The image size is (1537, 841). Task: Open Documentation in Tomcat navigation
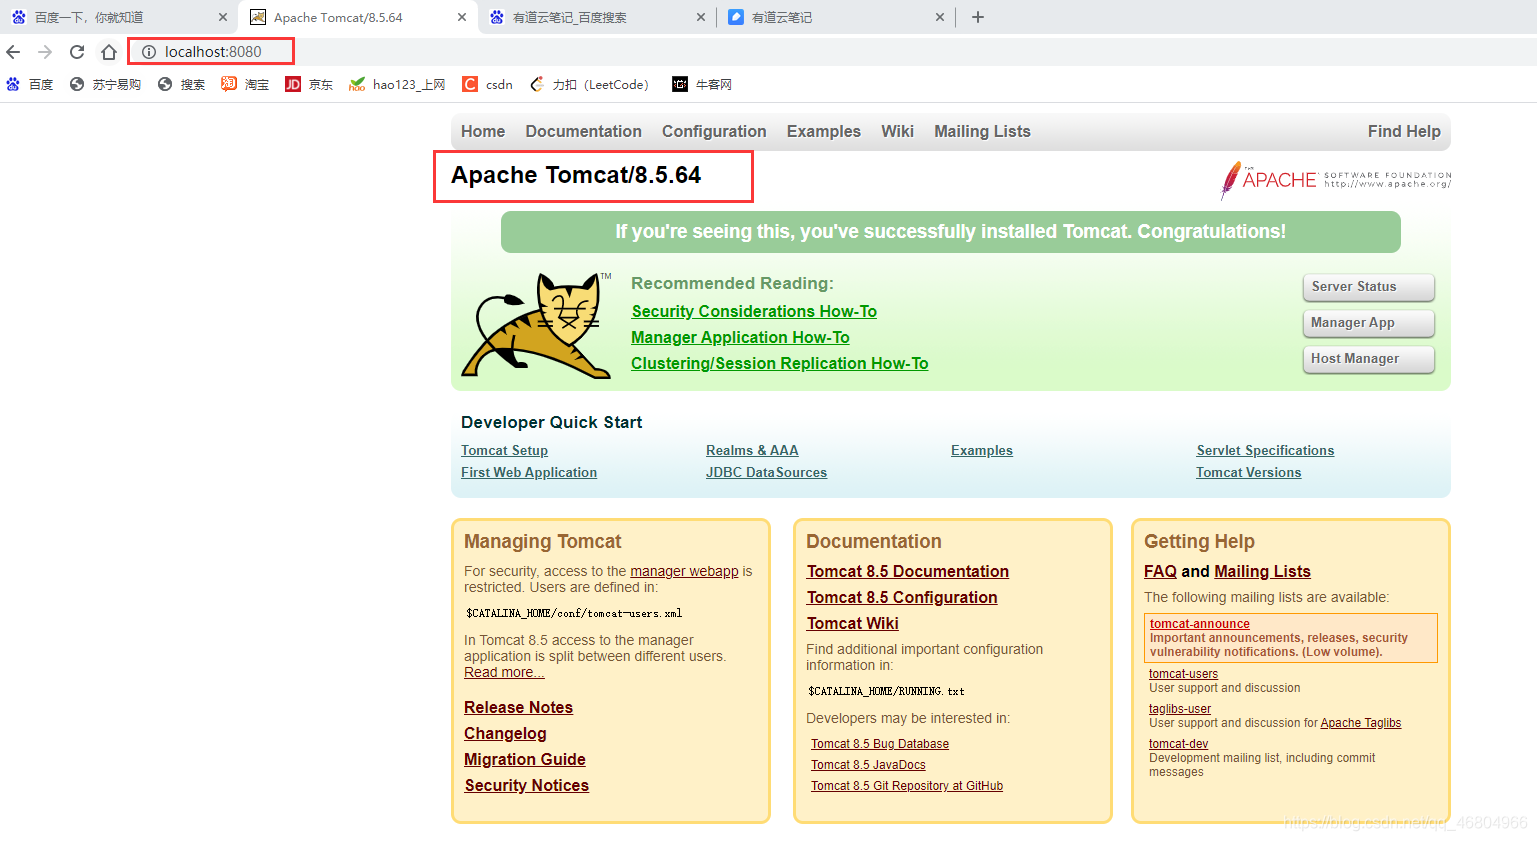(583, 131)
